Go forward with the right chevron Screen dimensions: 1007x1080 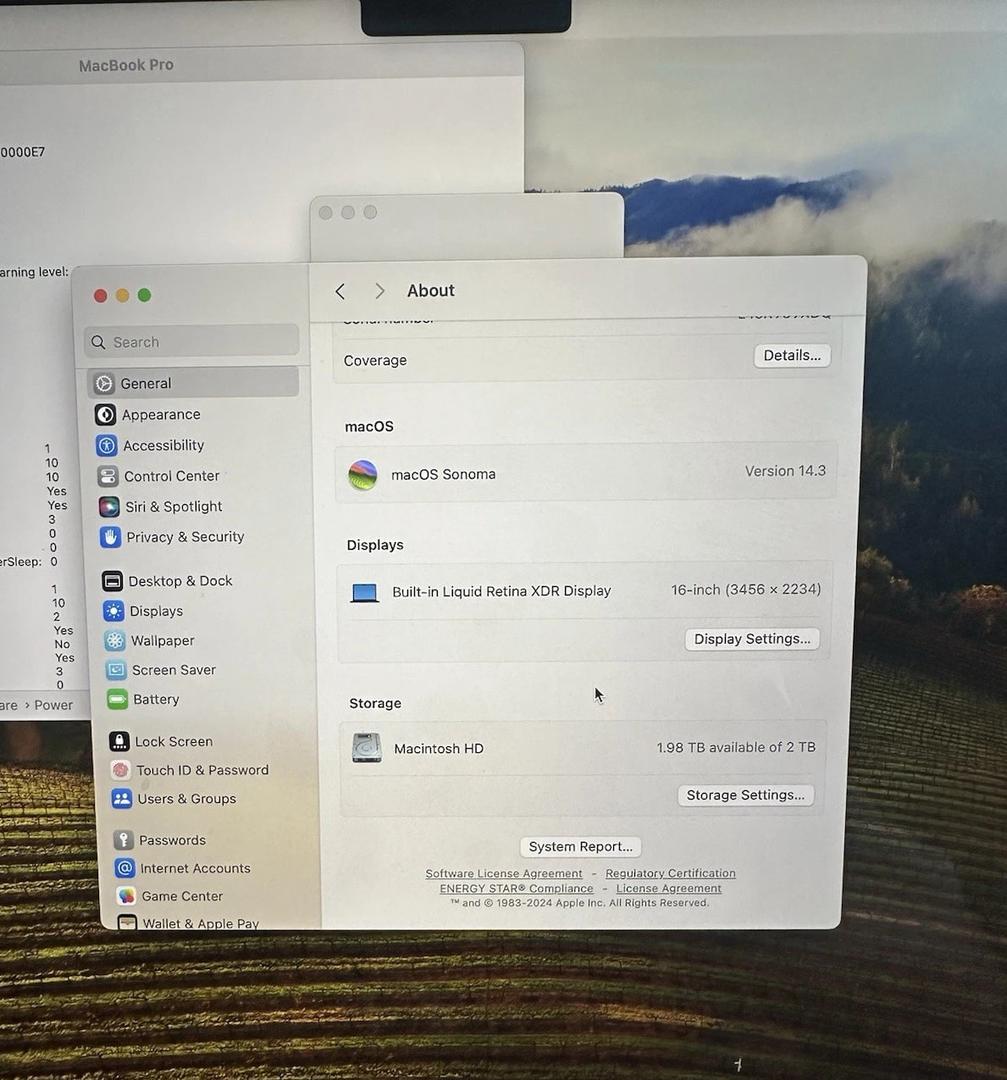point(380,291)
